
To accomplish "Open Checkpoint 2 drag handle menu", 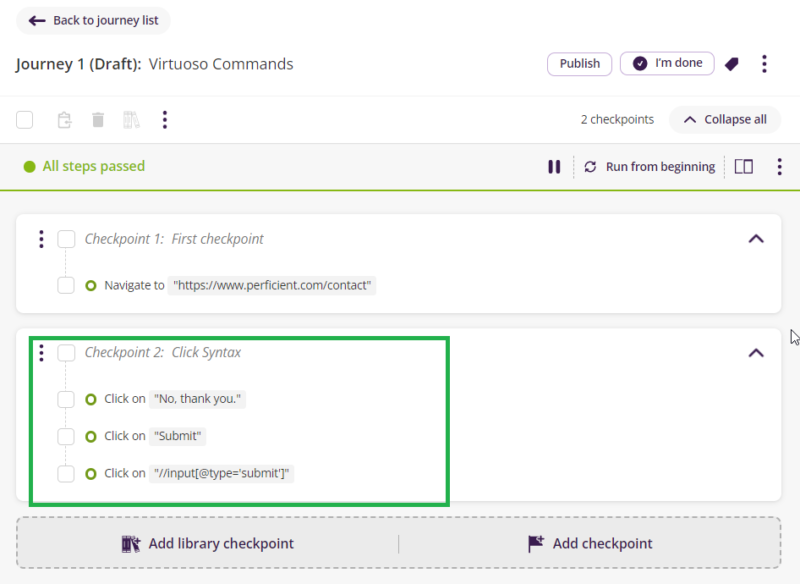I will tap(41, 353).
